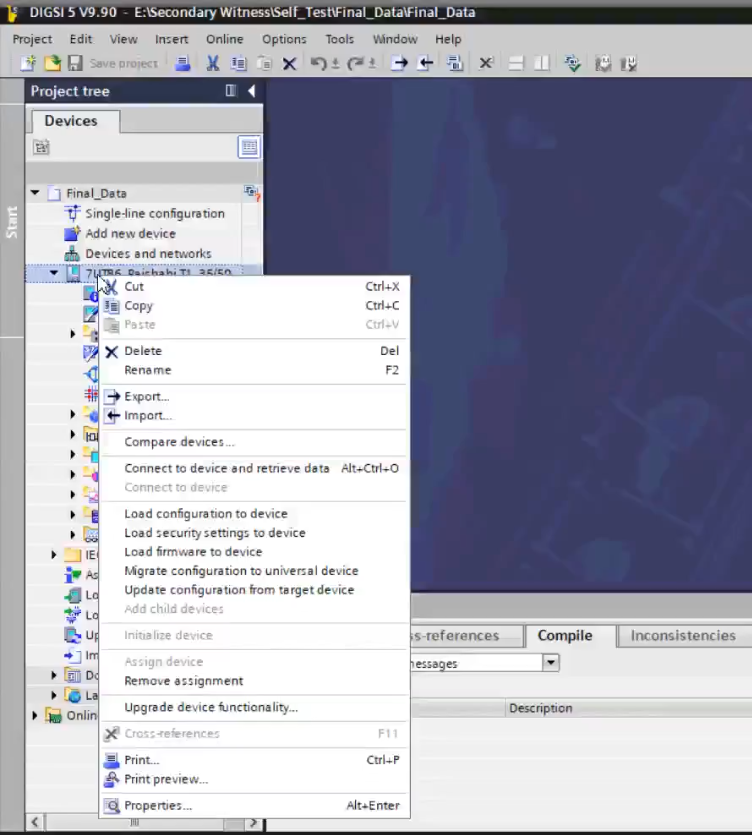The width and height of the screenshot is (752, 835).
Task: Click the Print icon in the toolbar
Action: 183,63
